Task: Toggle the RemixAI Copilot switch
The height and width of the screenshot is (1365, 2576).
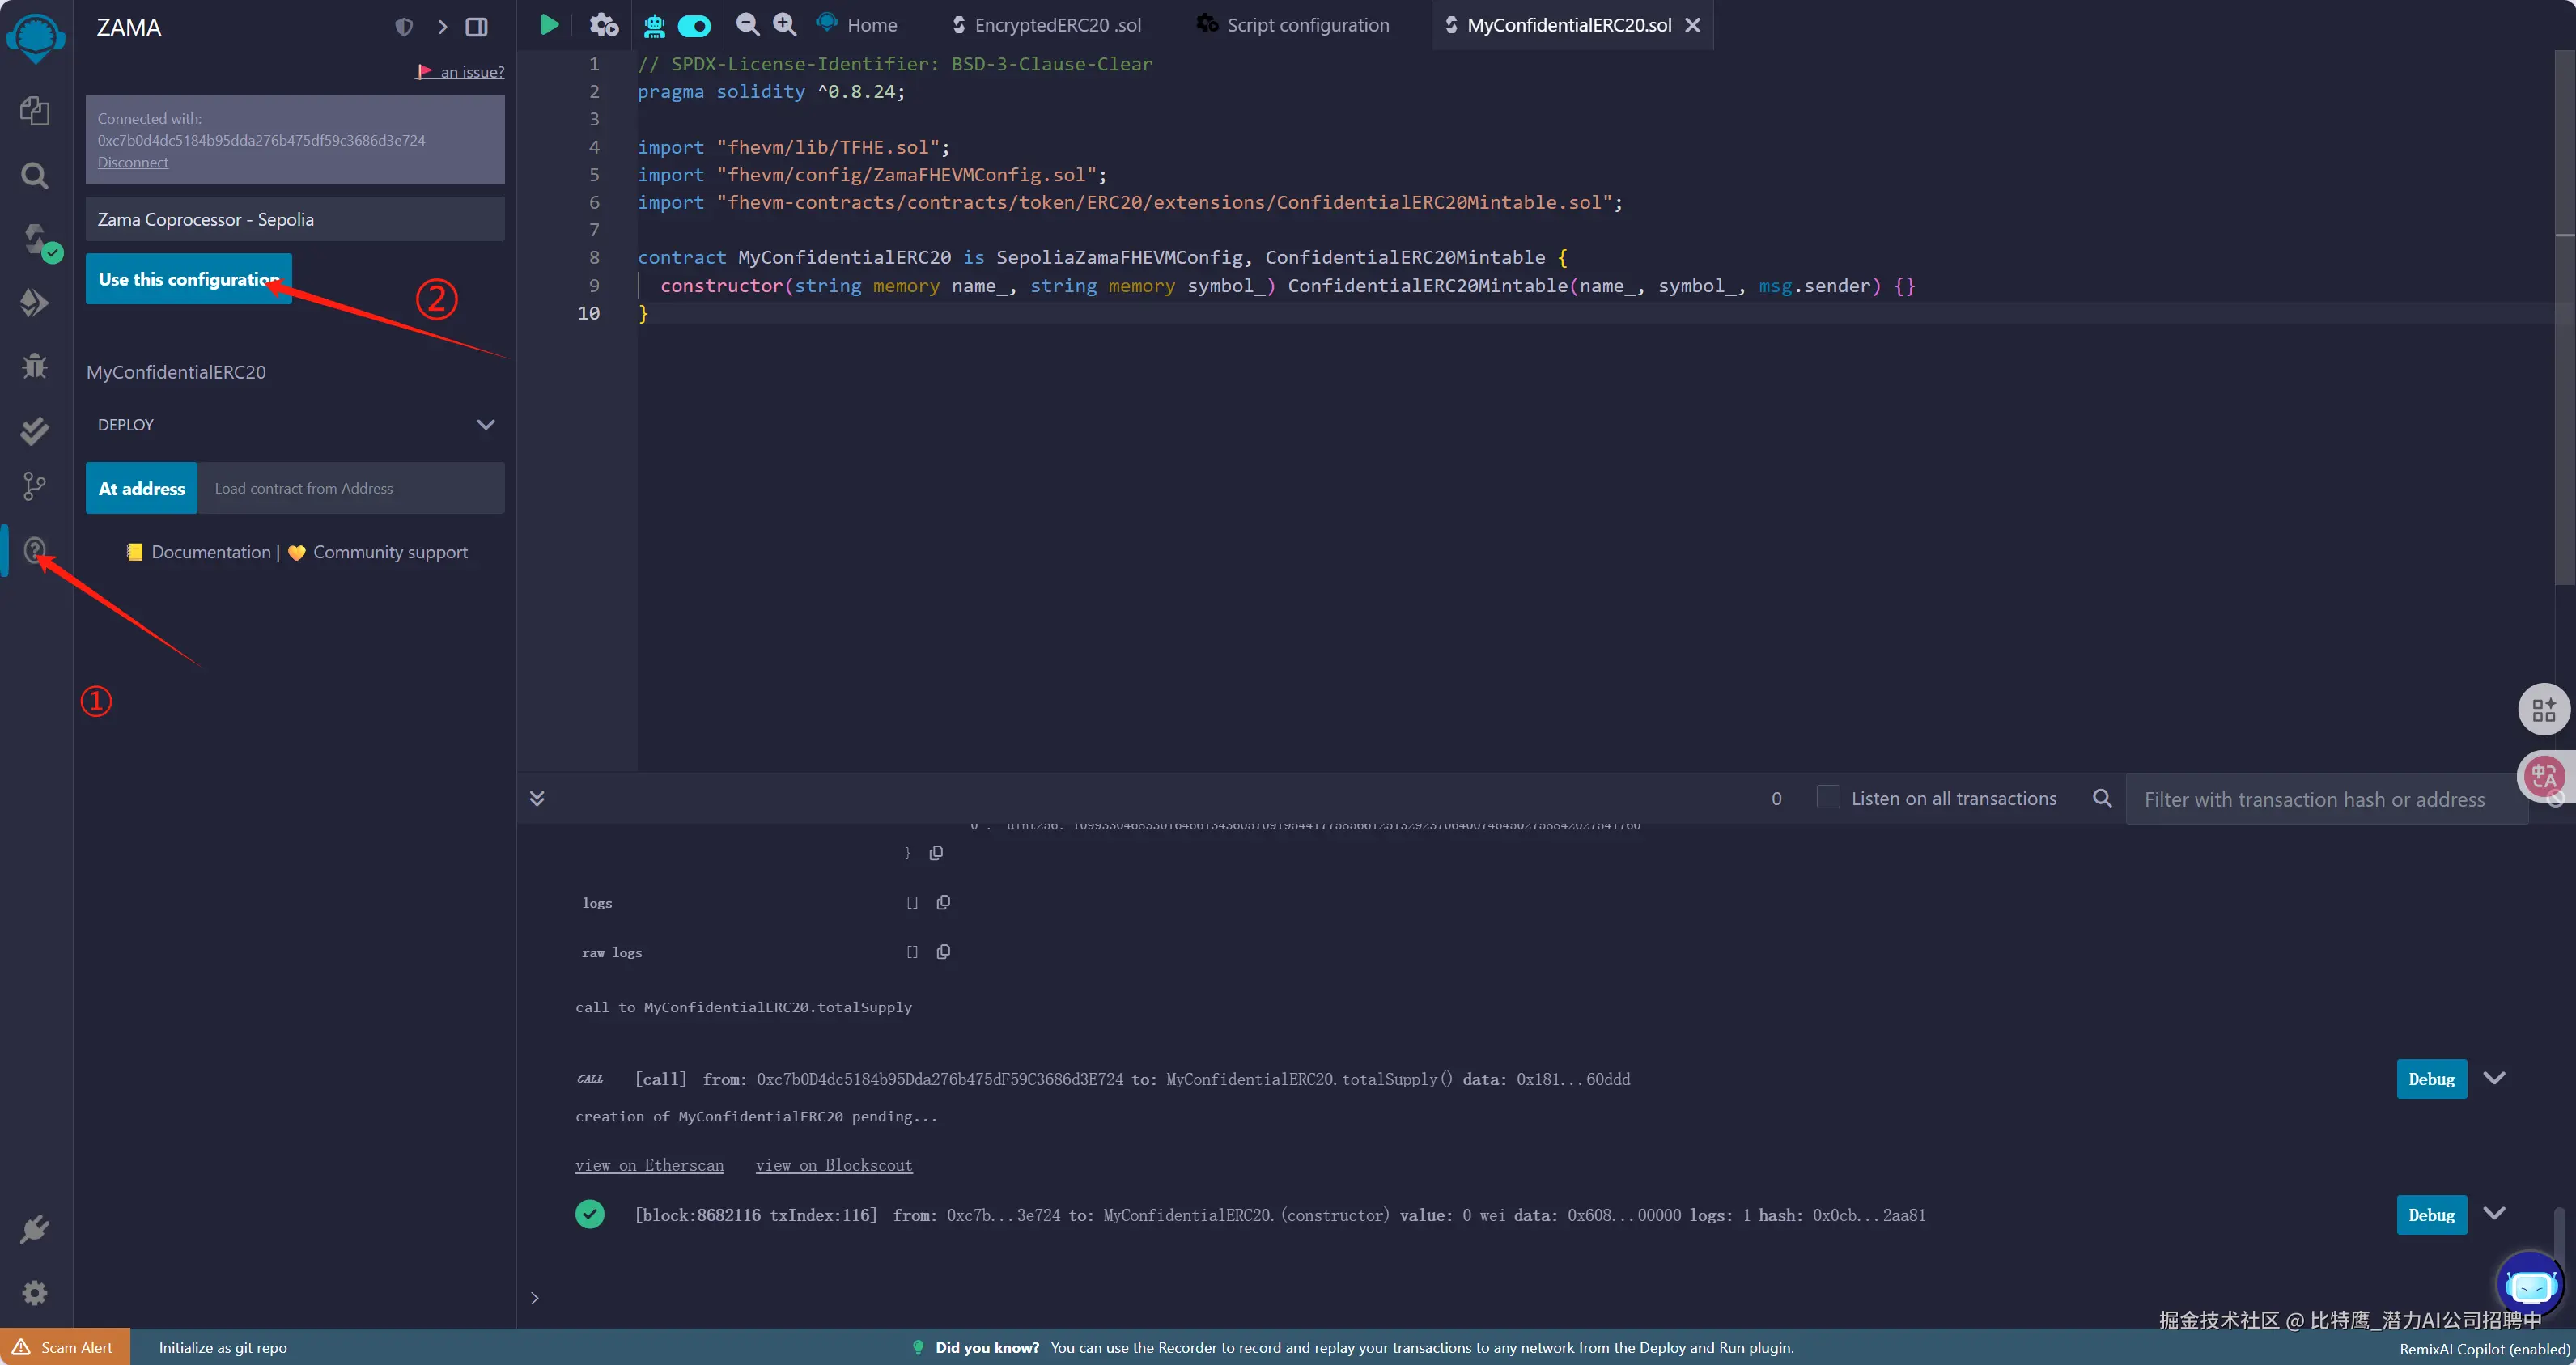Action: 694,26
